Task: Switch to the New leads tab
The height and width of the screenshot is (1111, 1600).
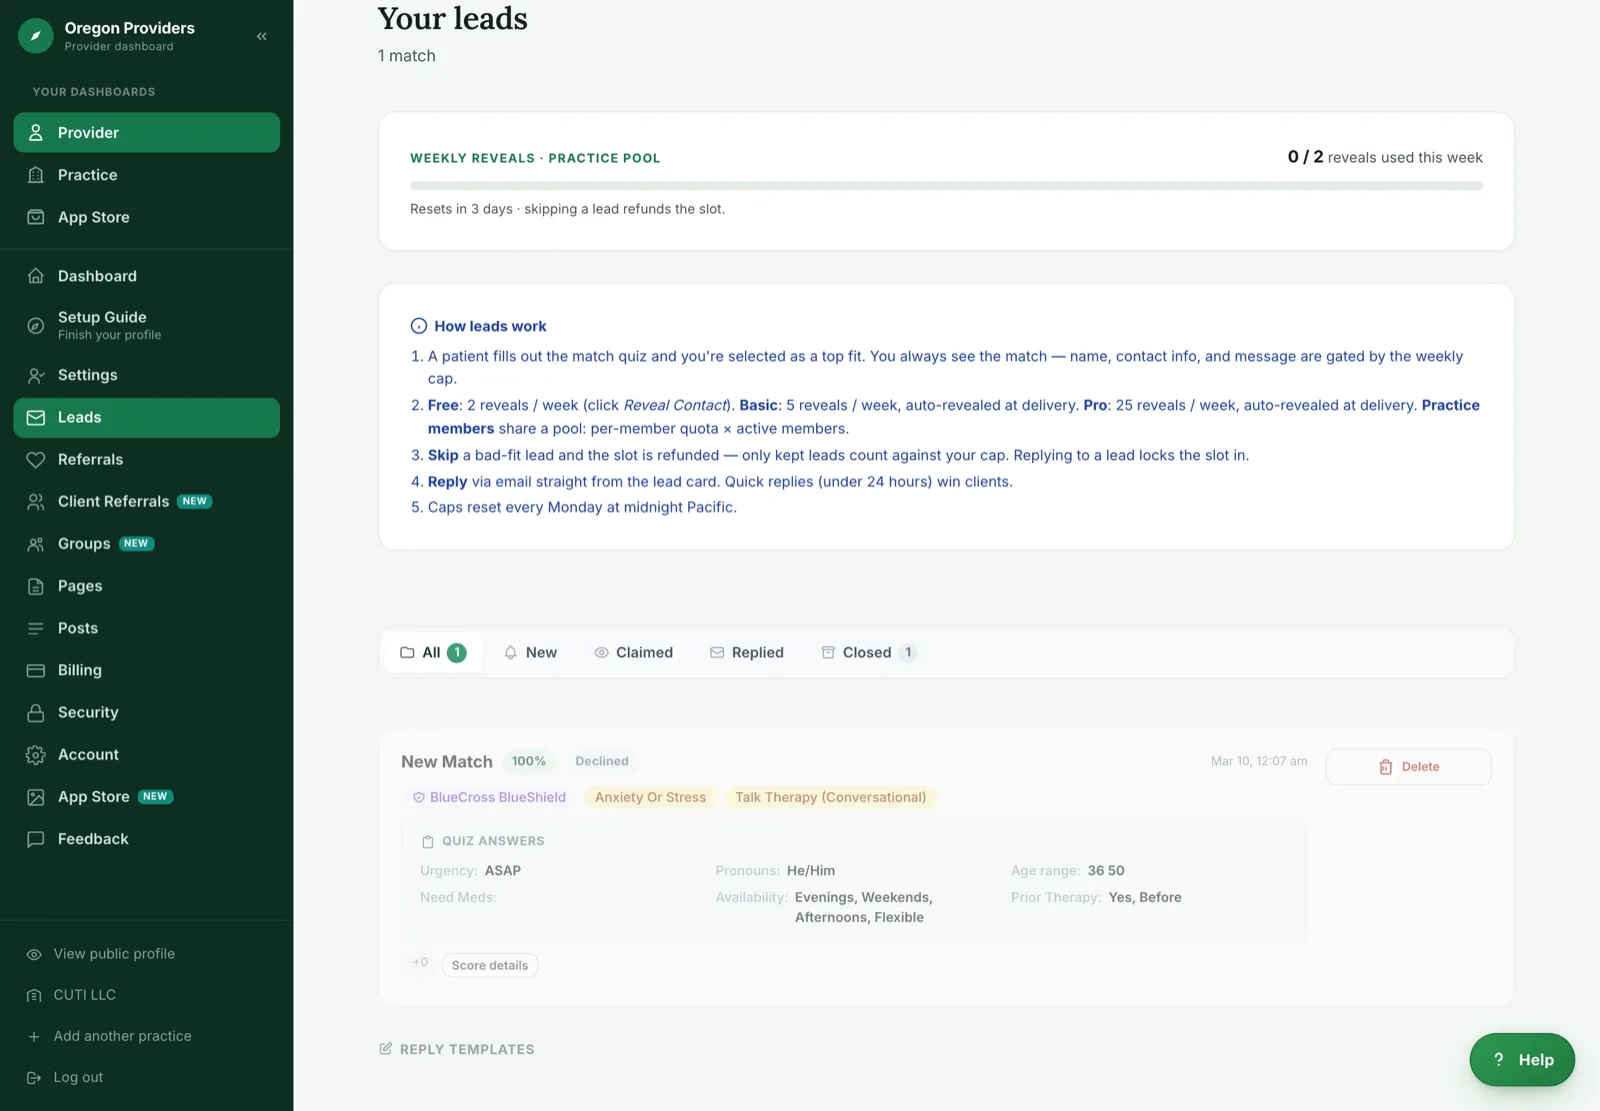Action: (530, 652)
